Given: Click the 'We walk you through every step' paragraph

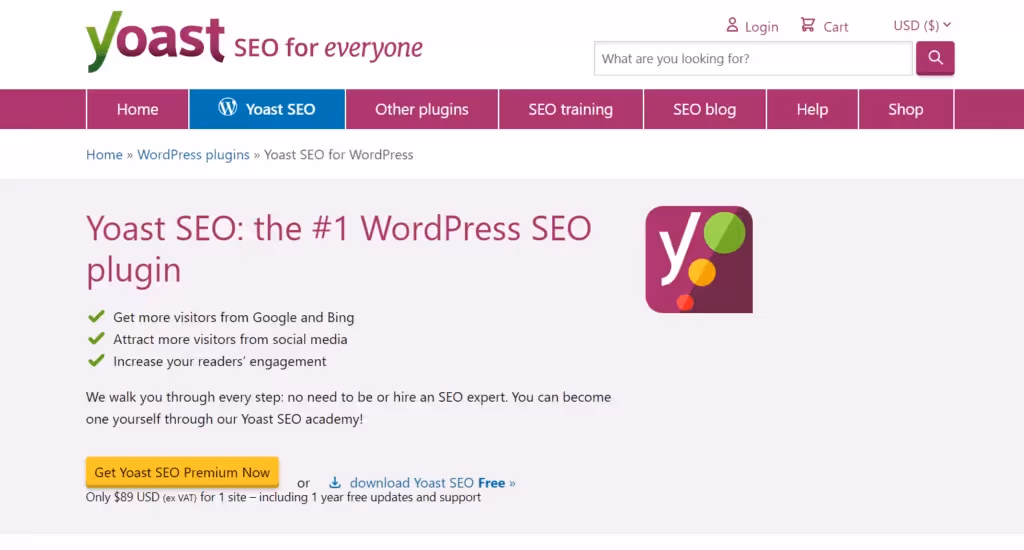Looking at the screenshot, I should (348, 408).
